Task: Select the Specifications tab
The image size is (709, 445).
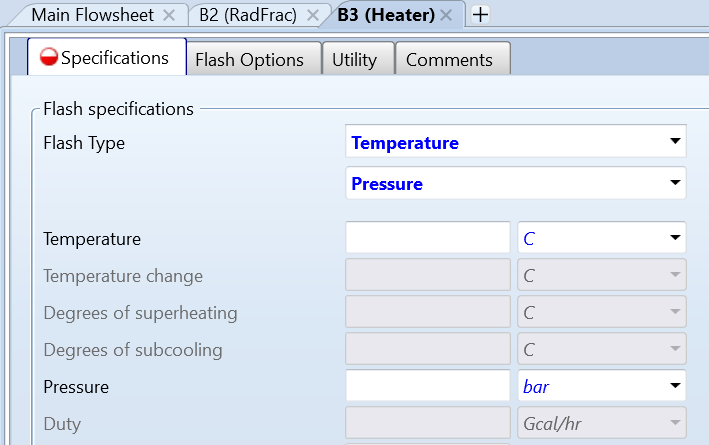Action: click(x=114, y=58)
